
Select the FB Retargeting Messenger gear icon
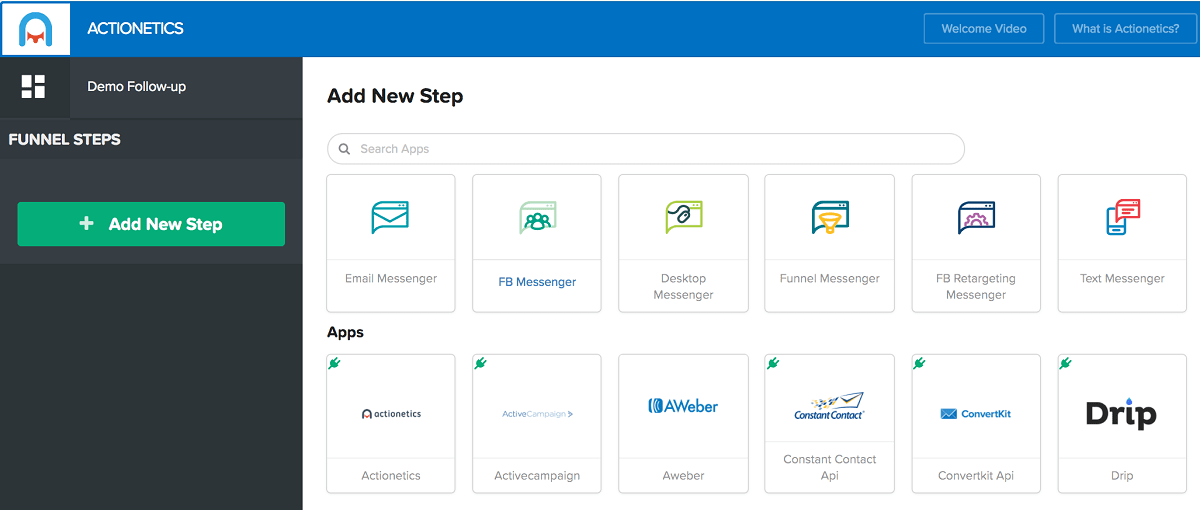tap(976, 217)
